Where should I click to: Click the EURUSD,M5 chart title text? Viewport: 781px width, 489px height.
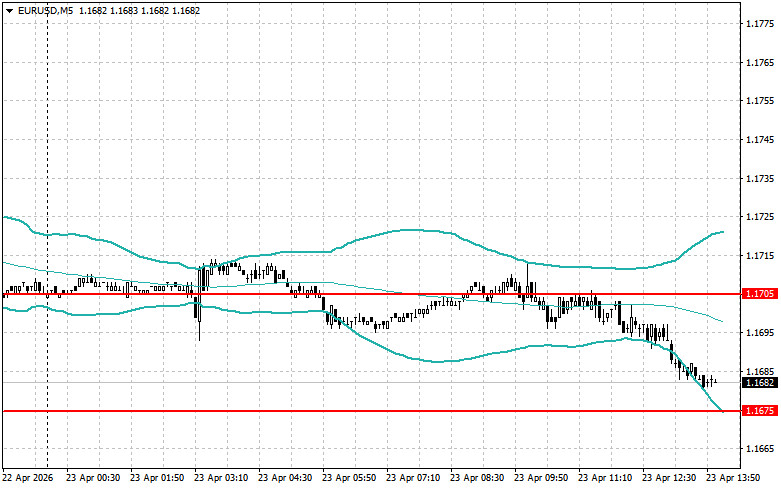point(45,10)
